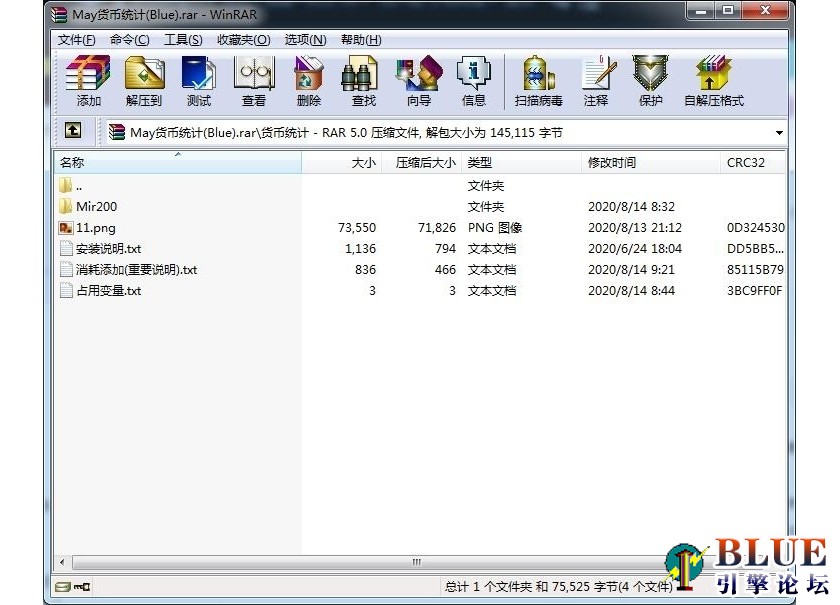This screenshot has width=840, height=605.
Task: Select the 11.png image file
Action: (96, 227)
